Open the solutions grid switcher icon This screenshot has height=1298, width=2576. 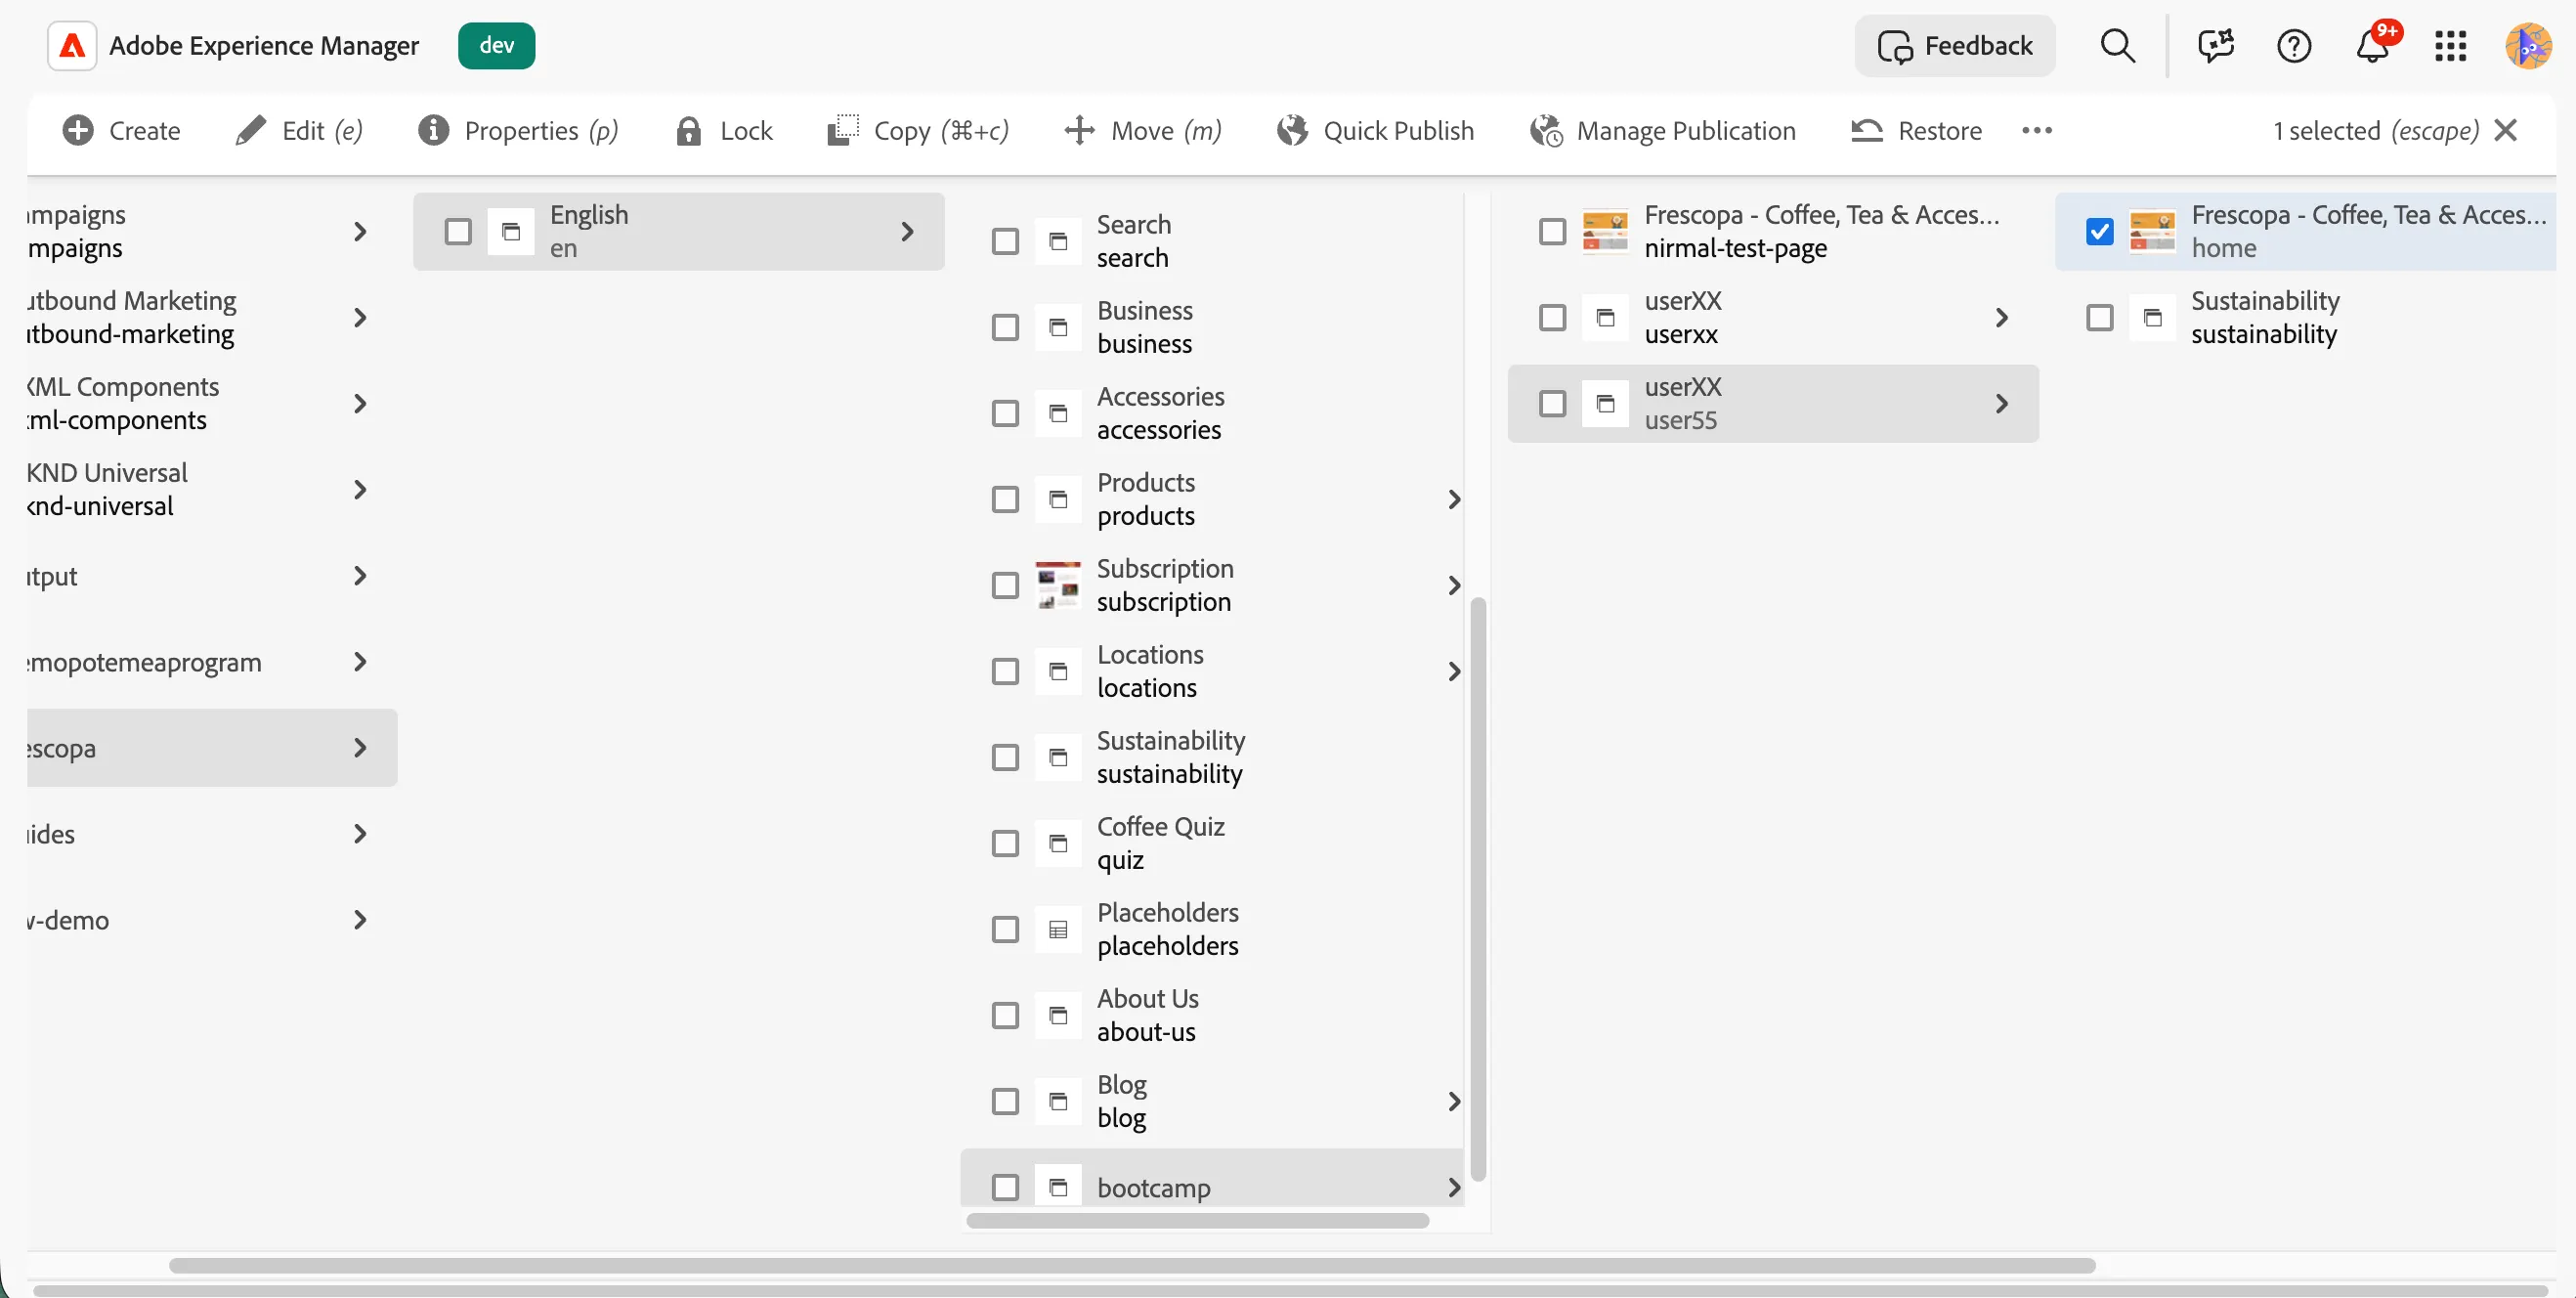click(x=2451, y=46)
